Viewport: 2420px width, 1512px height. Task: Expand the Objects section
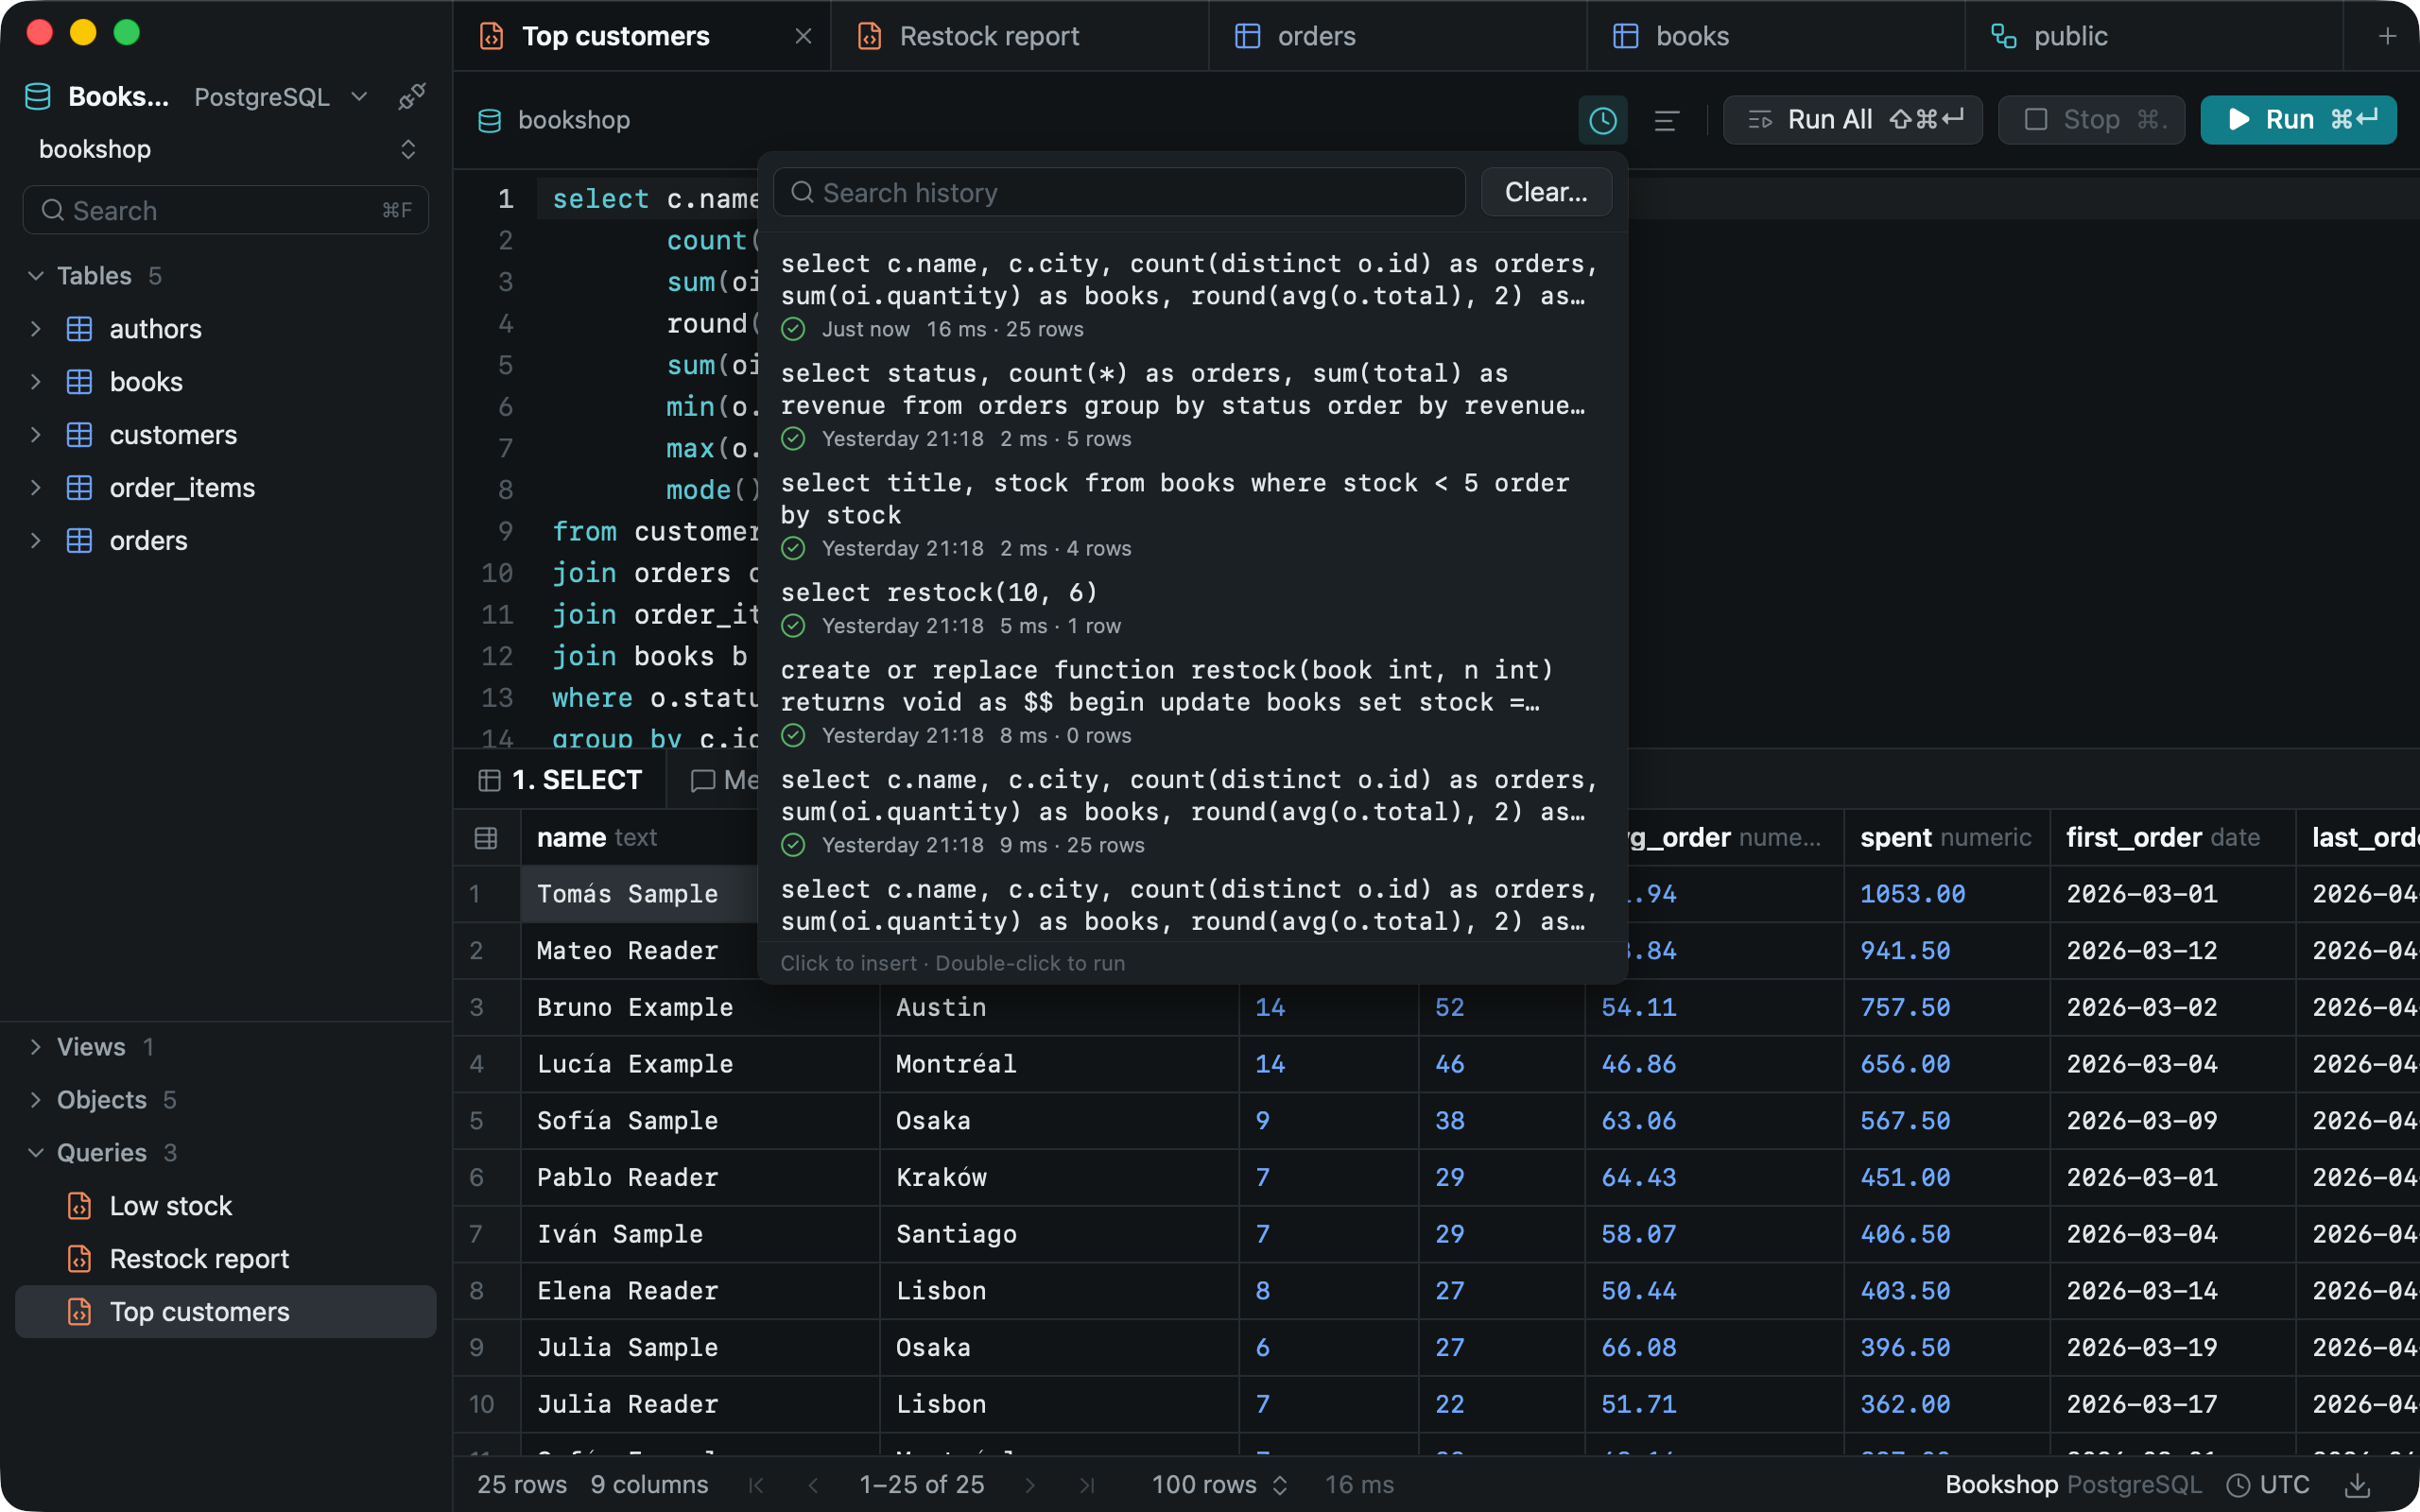36,1100
